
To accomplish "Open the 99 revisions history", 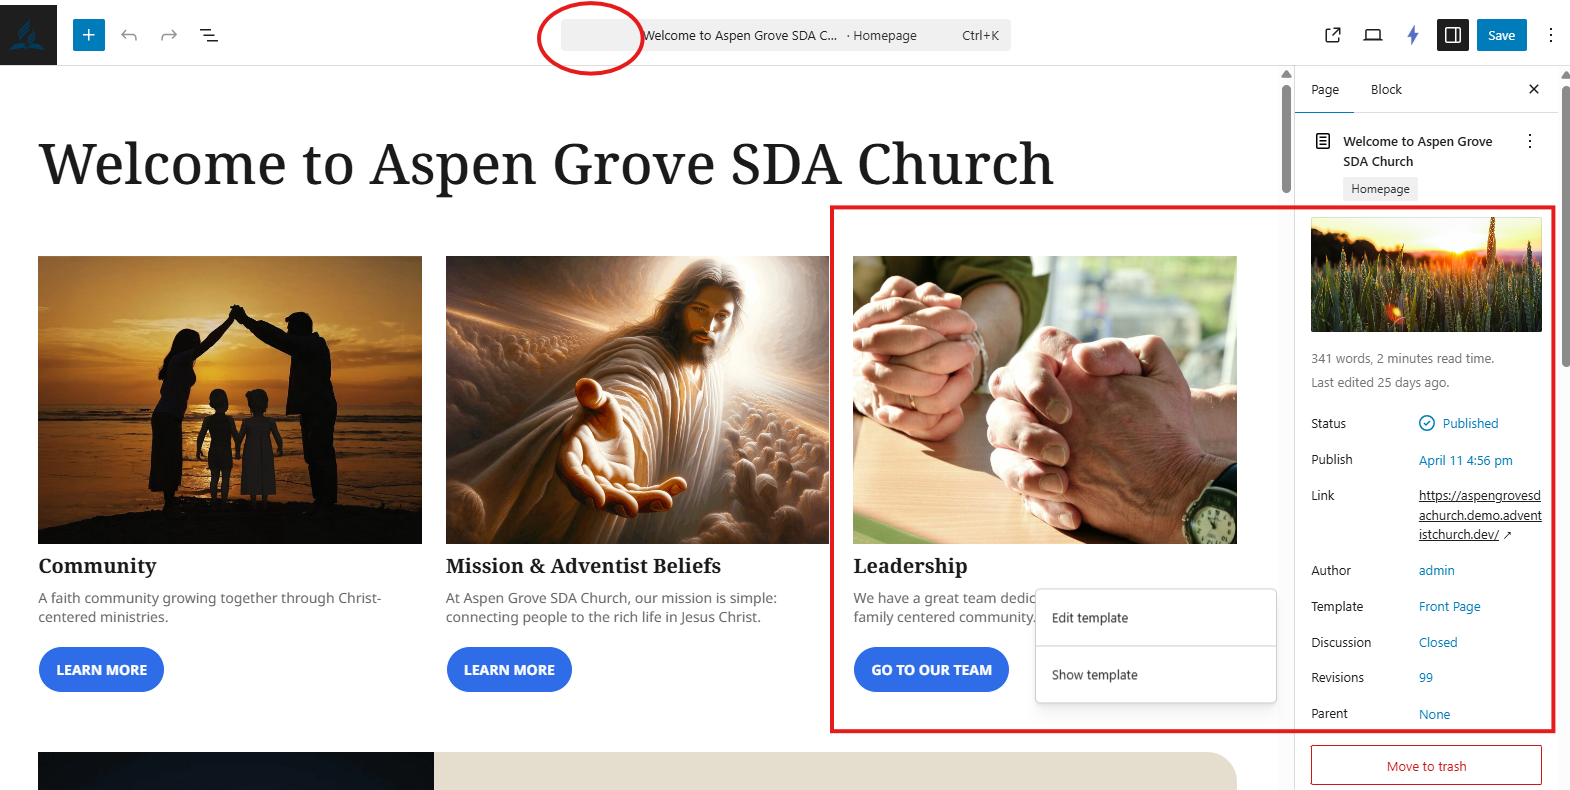I will pyautogui.click(x=1426, y=678).
